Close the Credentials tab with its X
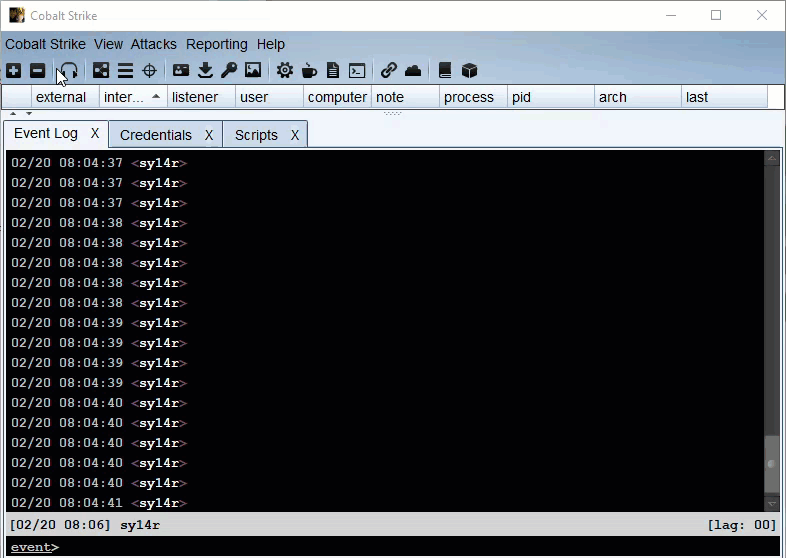 209,135
